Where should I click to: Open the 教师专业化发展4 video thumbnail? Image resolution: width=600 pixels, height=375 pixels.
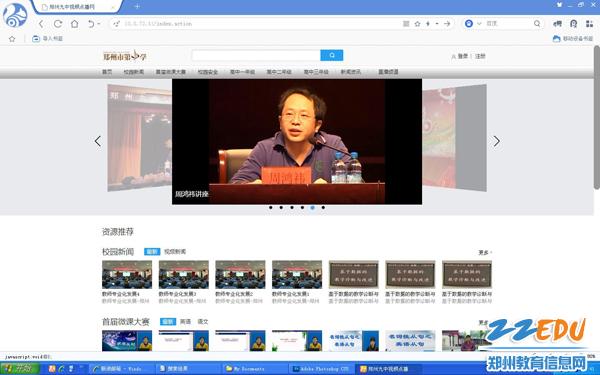point(127,274)
